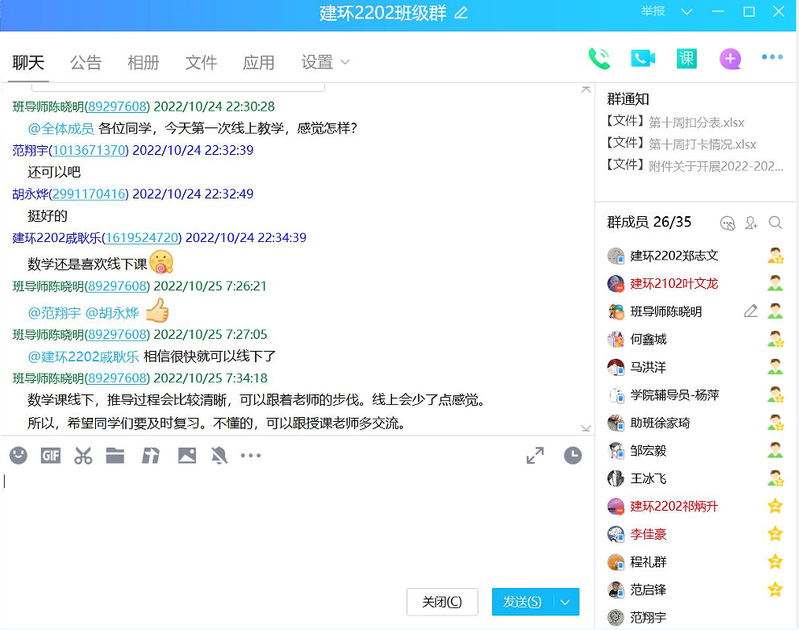Select member 何鑫城 in list
This screenshot has width=799, height=630.
point(696,339)
